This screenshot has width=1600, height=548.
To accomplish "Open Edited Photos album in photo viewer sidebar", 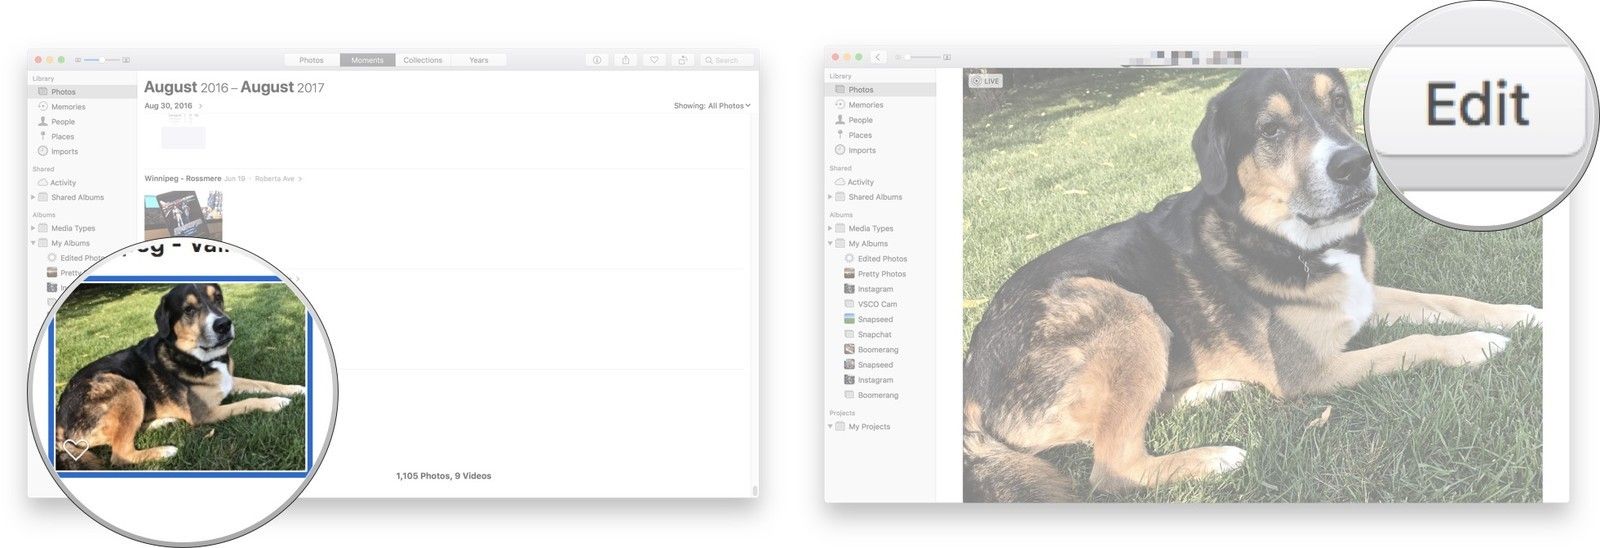I will tap(881, 259).
